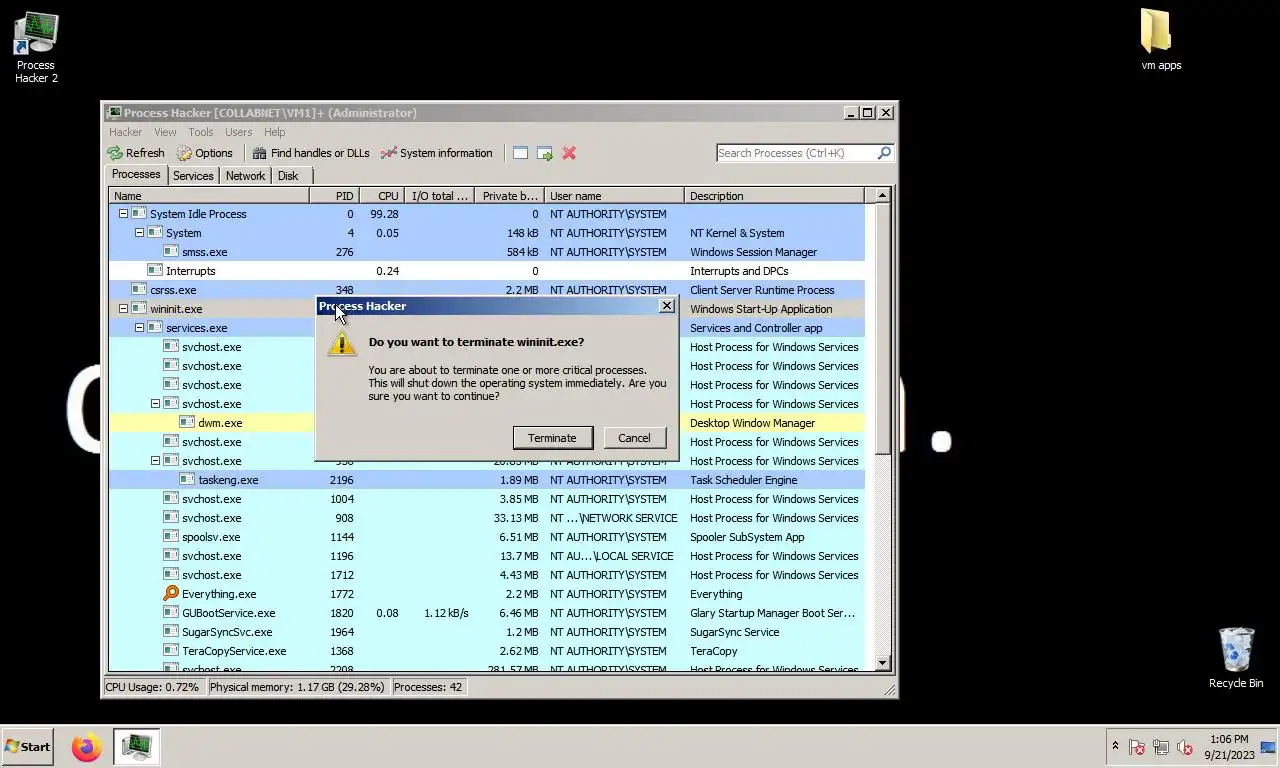Sort by the User name column
Viewport: 1280px width, 768px height.
614,196
